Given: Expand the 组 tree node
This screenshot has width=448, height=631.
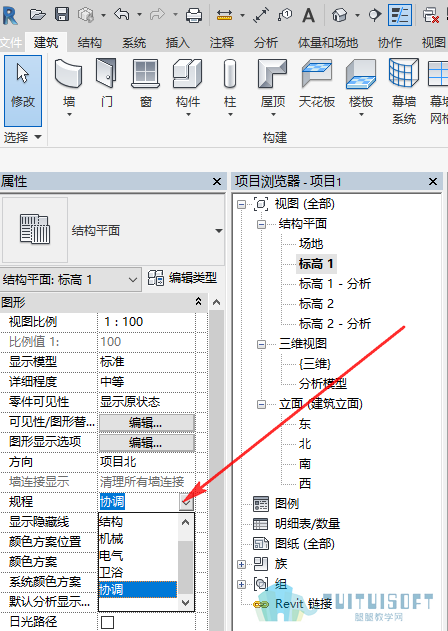Looking at the screenshot, I should [x=241, y=584].
